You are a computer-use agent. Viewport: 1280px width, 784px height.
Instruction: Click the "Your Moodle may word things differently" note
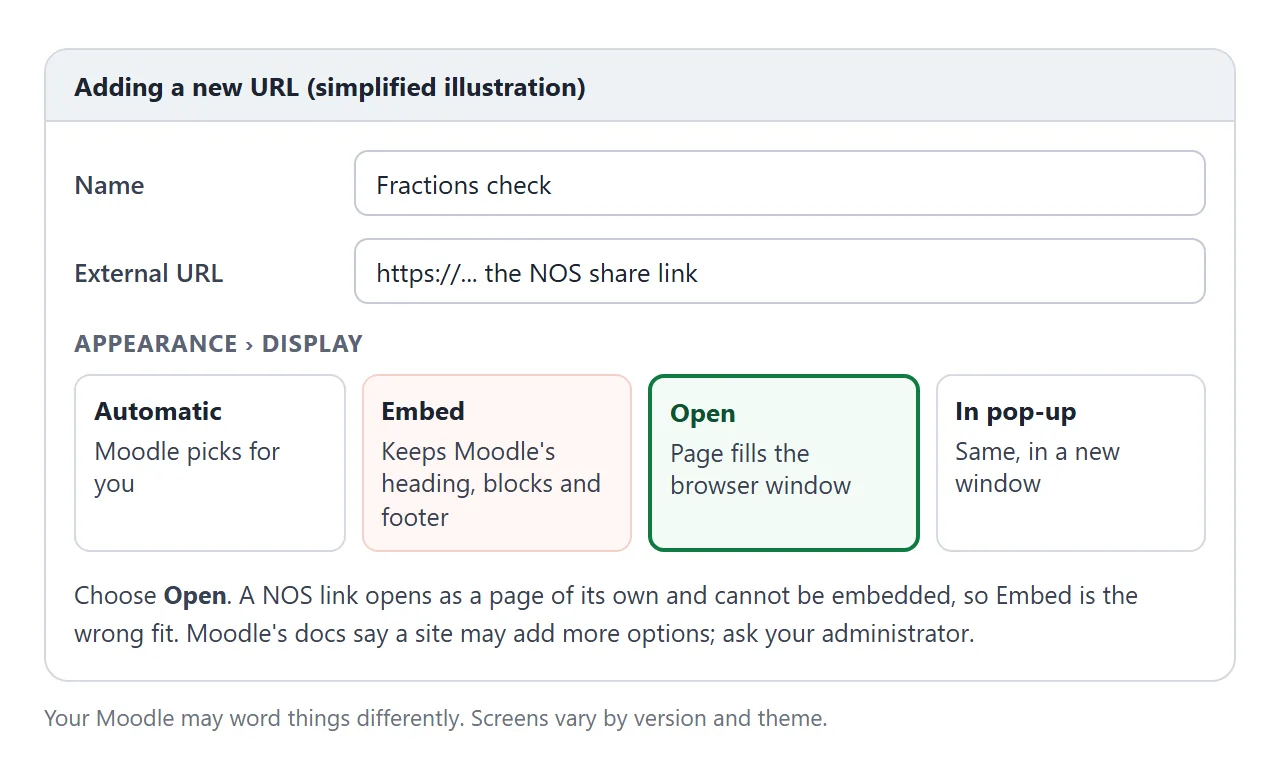pos(436,718)
